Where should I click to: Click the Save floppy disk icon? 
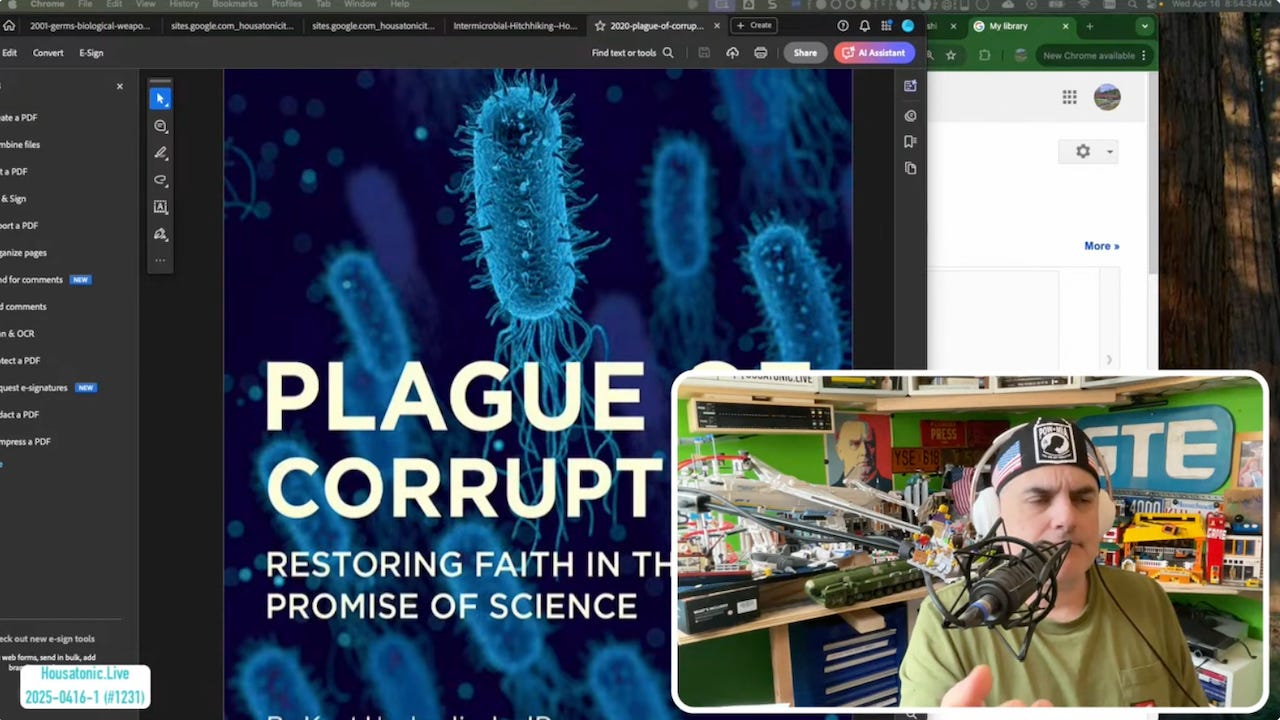704,53
